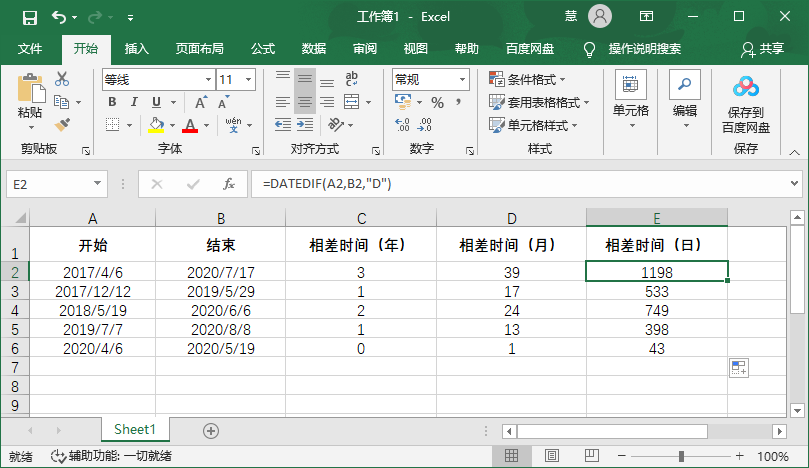This screenshot has width=809, height=468.
Task: Open the 文件 menu
Action: pyautogui.click(x=30, y=48)
